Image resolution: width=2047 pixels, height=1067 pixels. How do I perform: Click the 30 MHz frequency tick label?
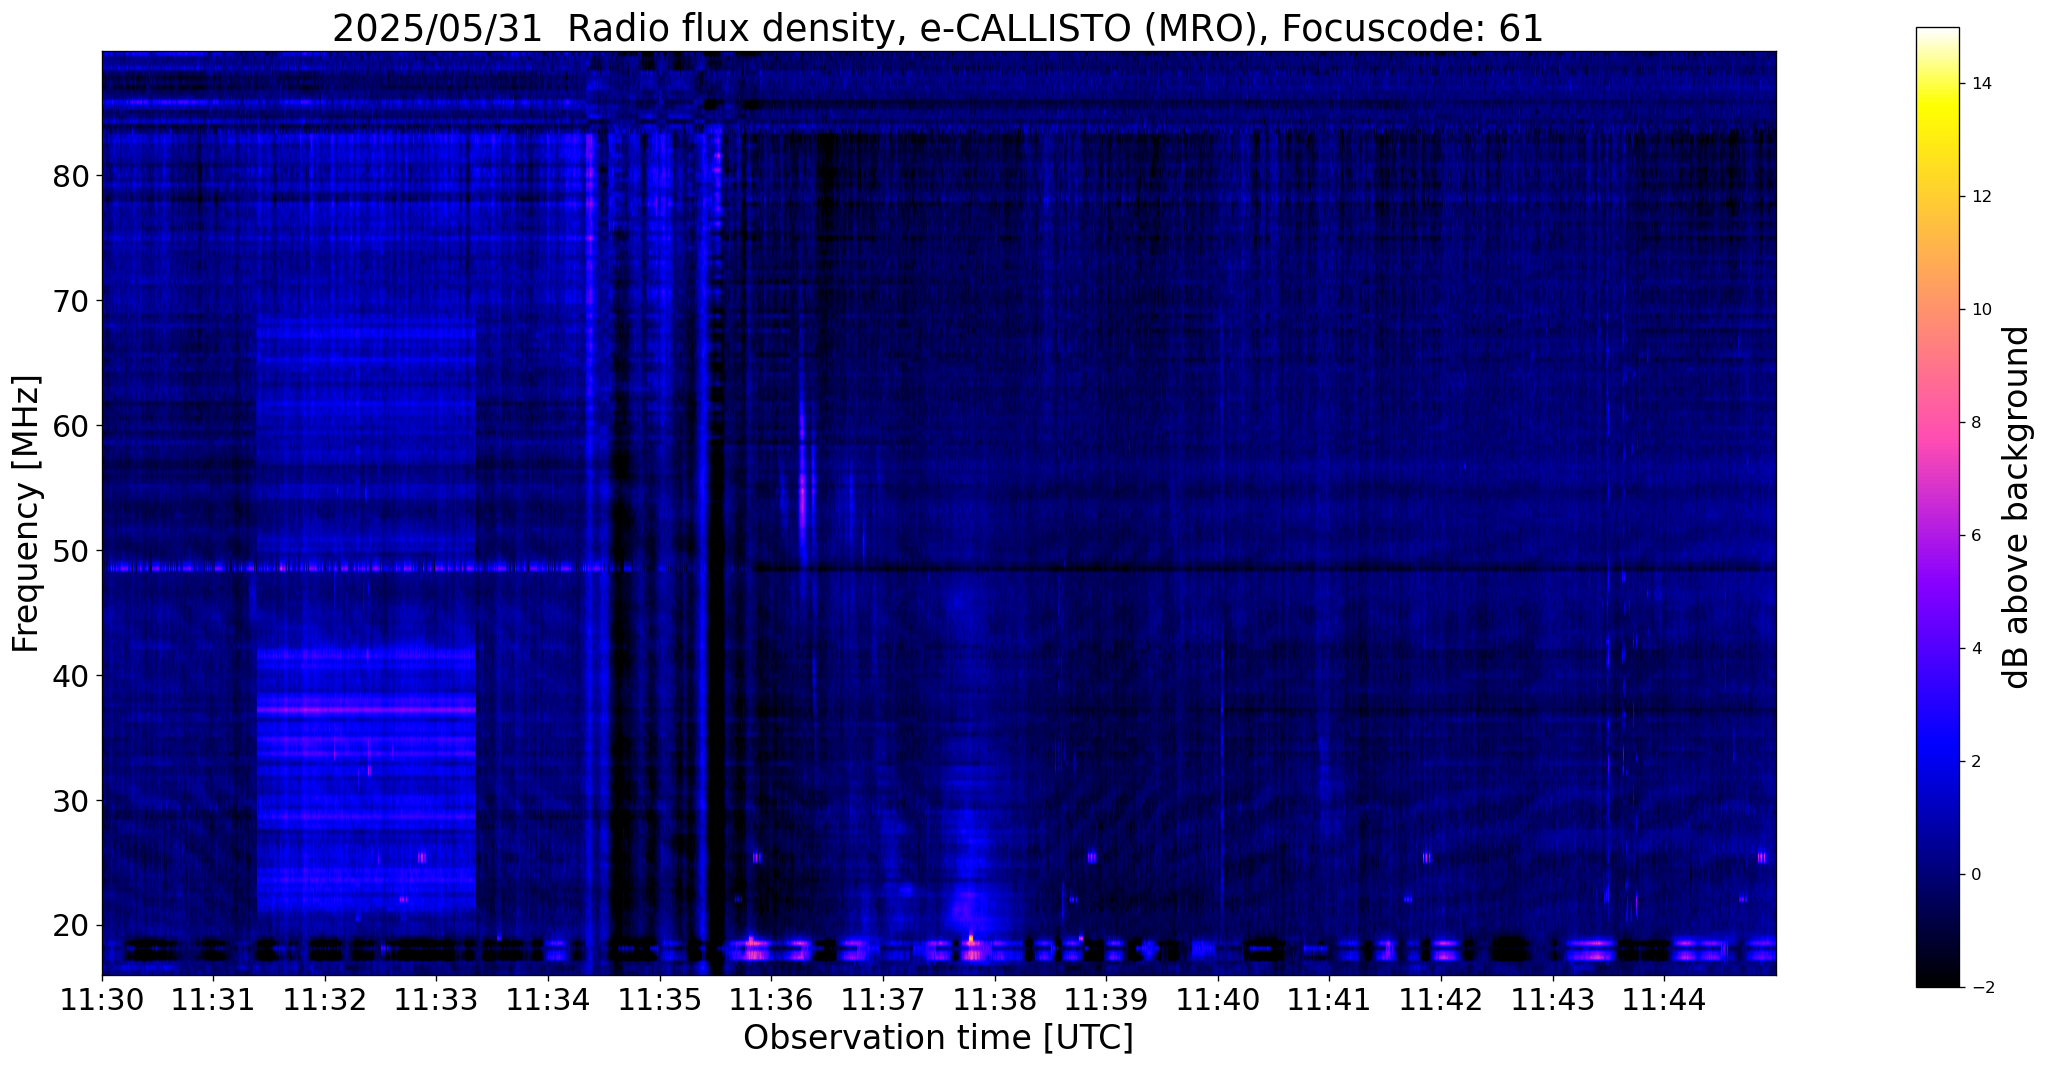pyautogui.click(x=70, y=801)
